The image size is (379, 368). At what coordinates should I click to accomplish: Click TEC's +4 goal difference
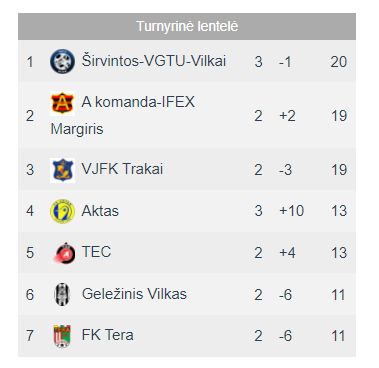click(287, 253)
